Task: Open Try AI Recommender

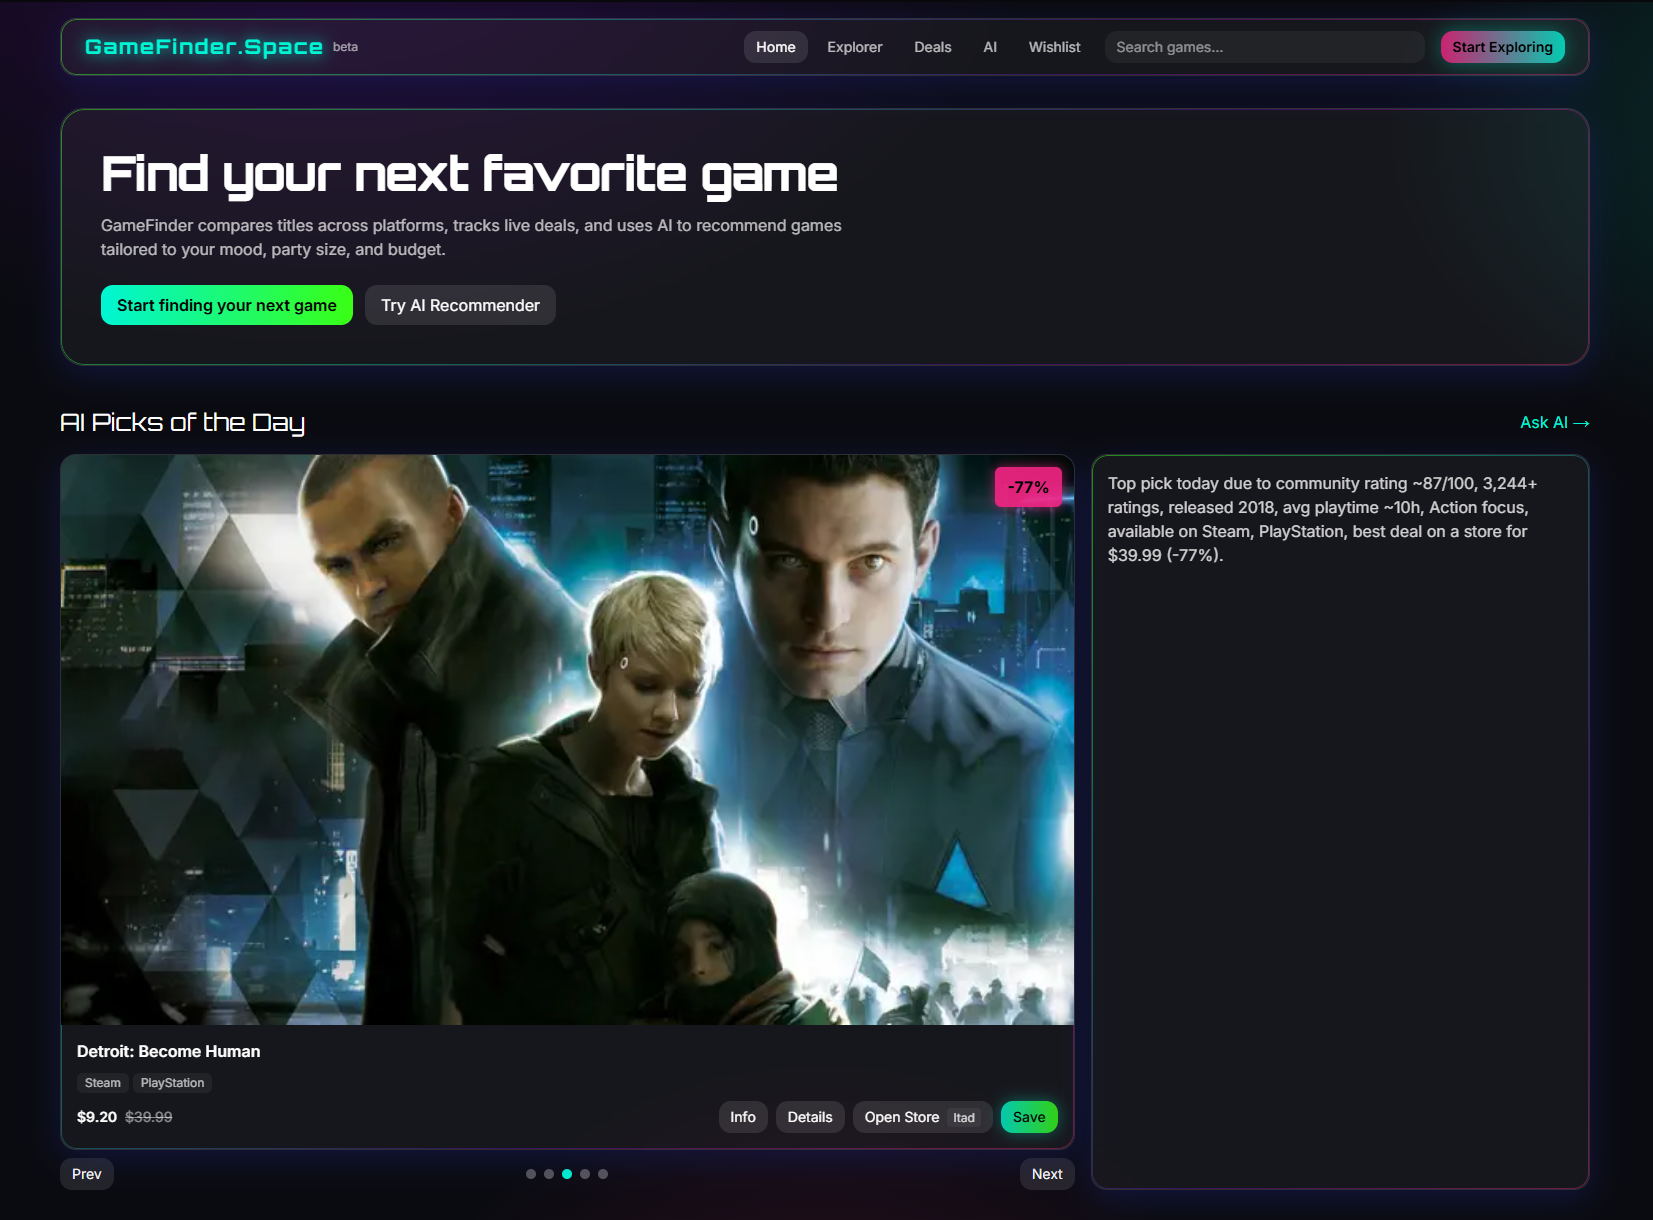Action: tap(460, 305)
